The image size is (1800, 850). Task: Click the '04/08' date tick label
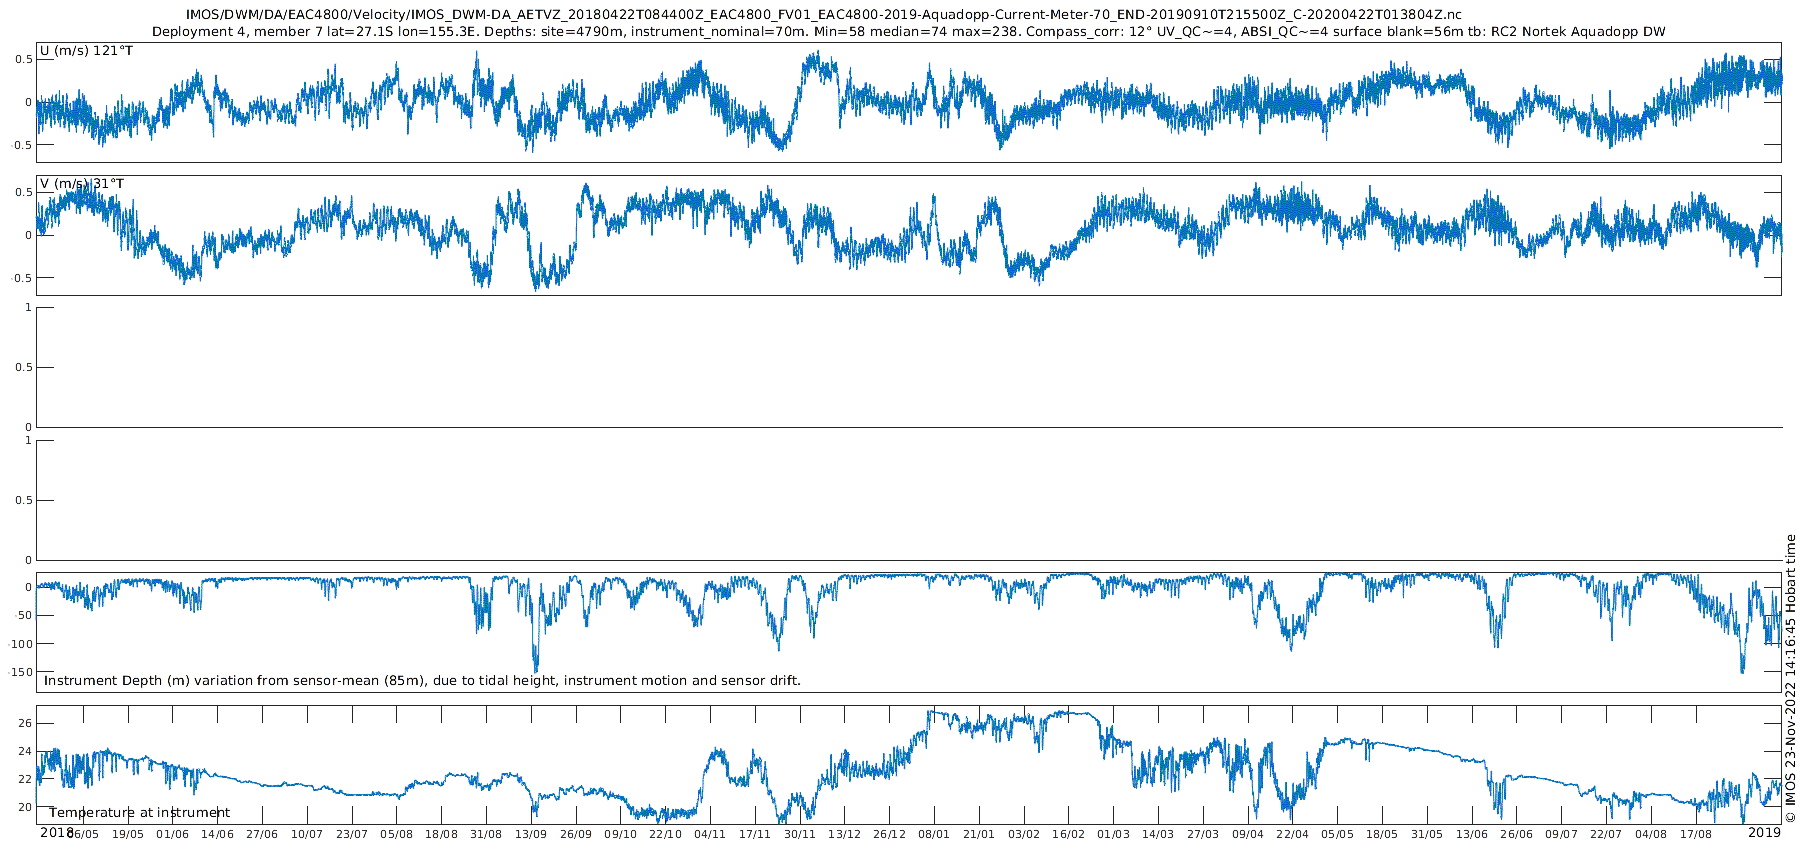(1651, 834)
